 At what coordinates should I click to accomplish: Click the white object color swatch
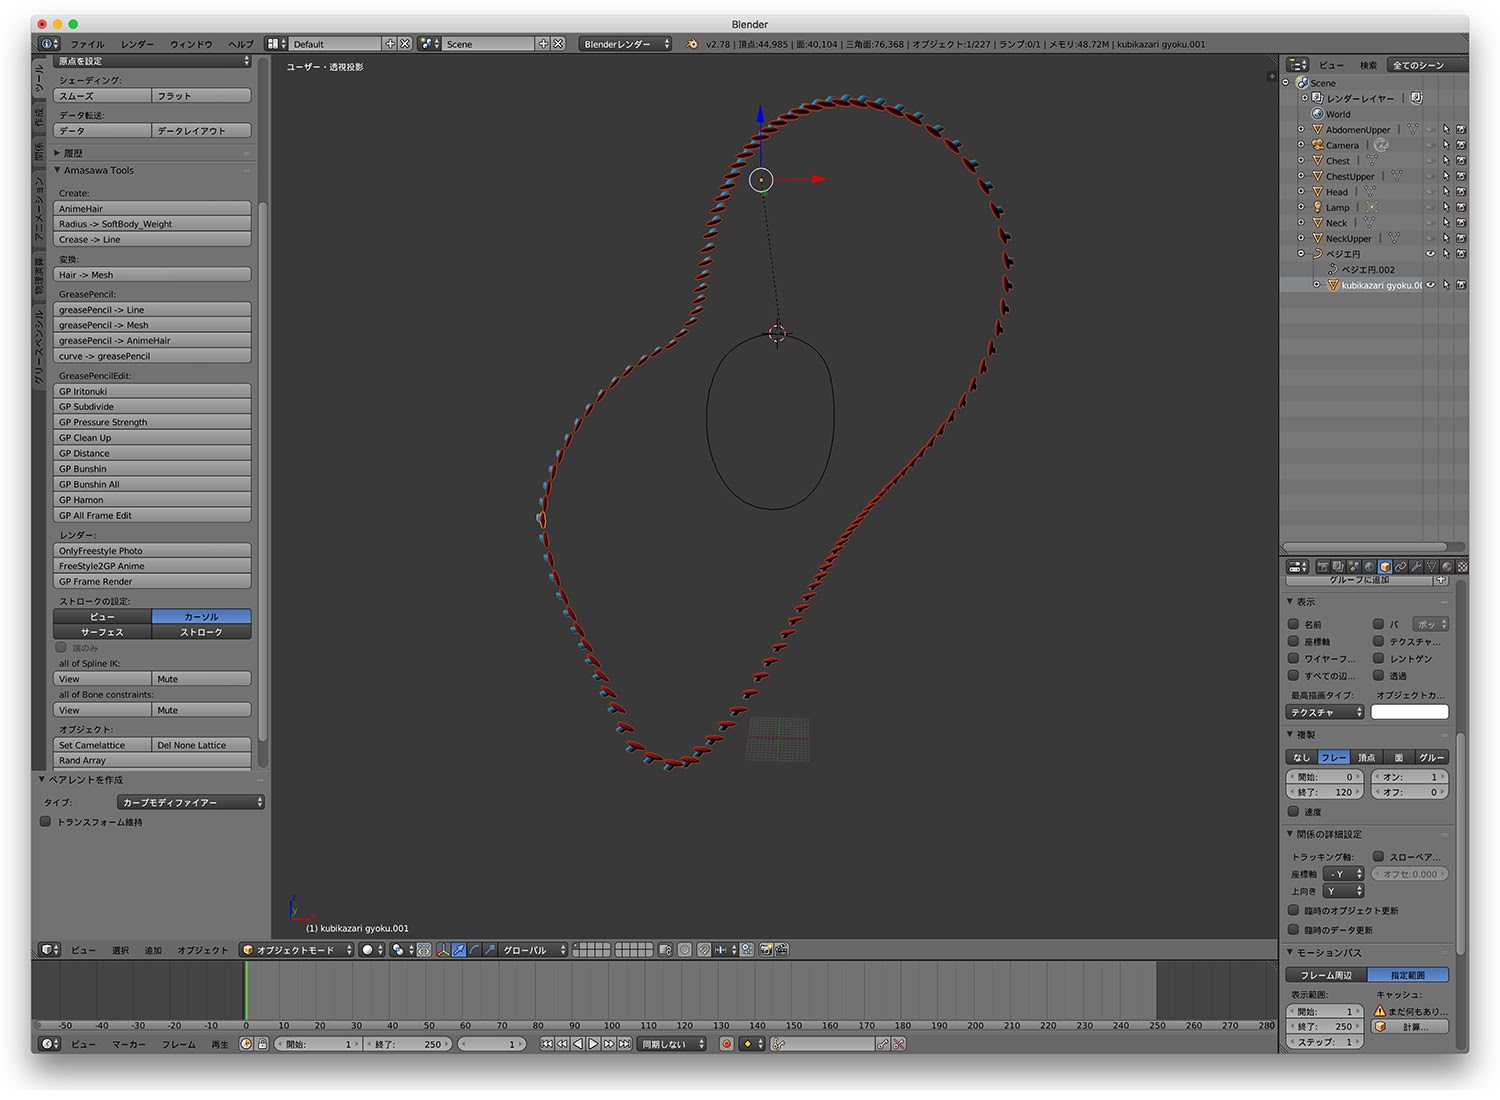(x=1409, y=712)
